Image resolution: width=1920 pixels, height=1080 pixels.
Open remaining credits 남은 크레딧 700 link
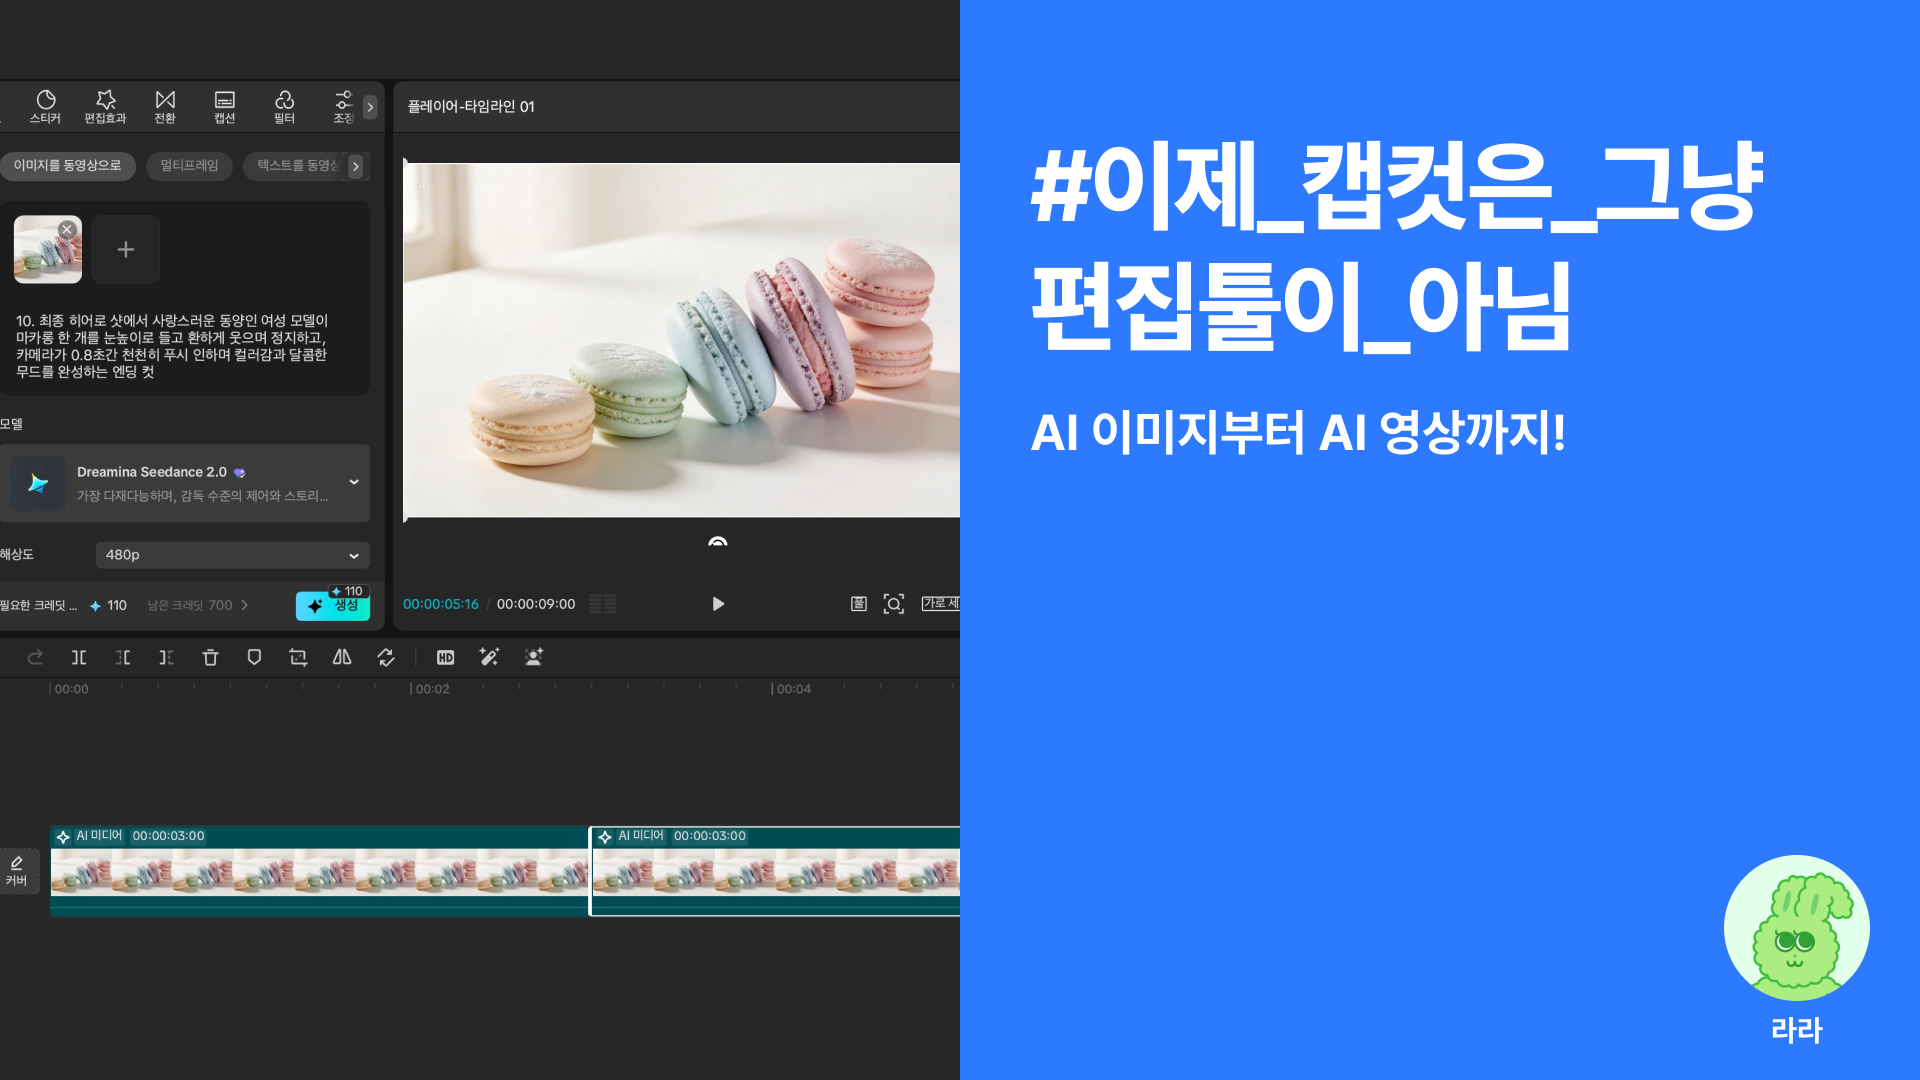pyautogui.click(x=198, y=606)
